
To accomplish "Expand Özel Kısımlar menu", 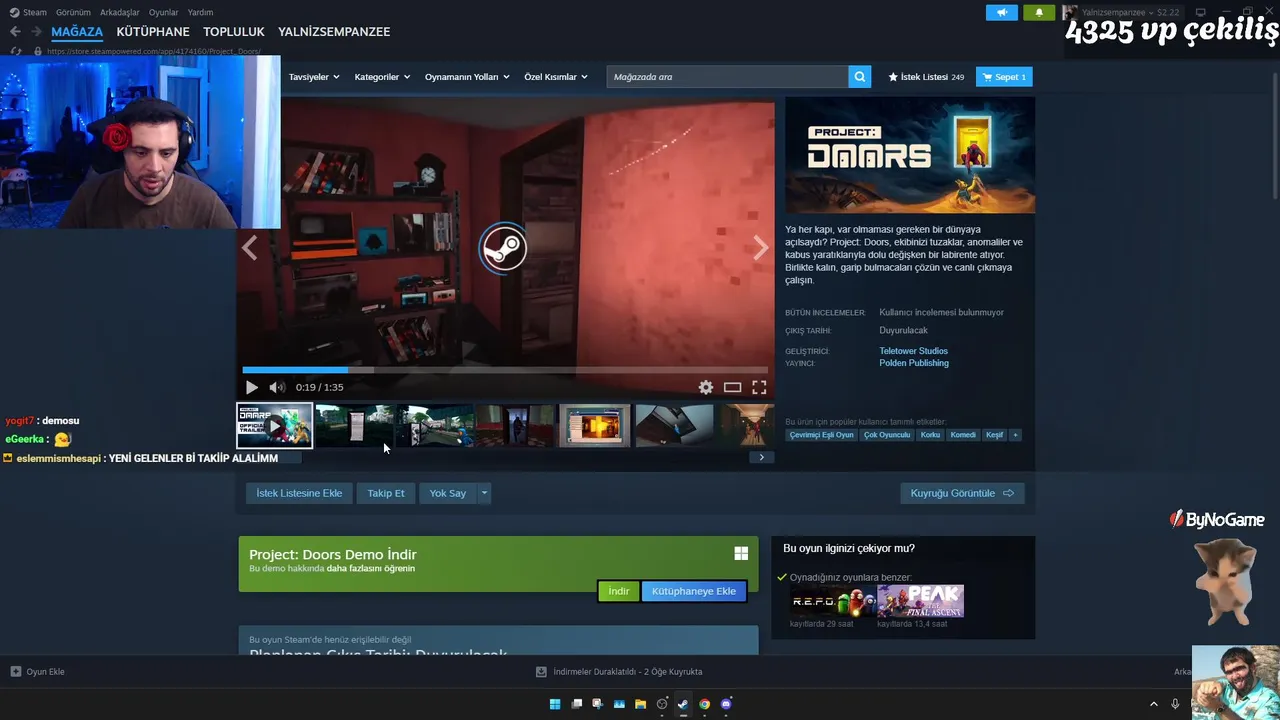I will [x=556, y=77].
